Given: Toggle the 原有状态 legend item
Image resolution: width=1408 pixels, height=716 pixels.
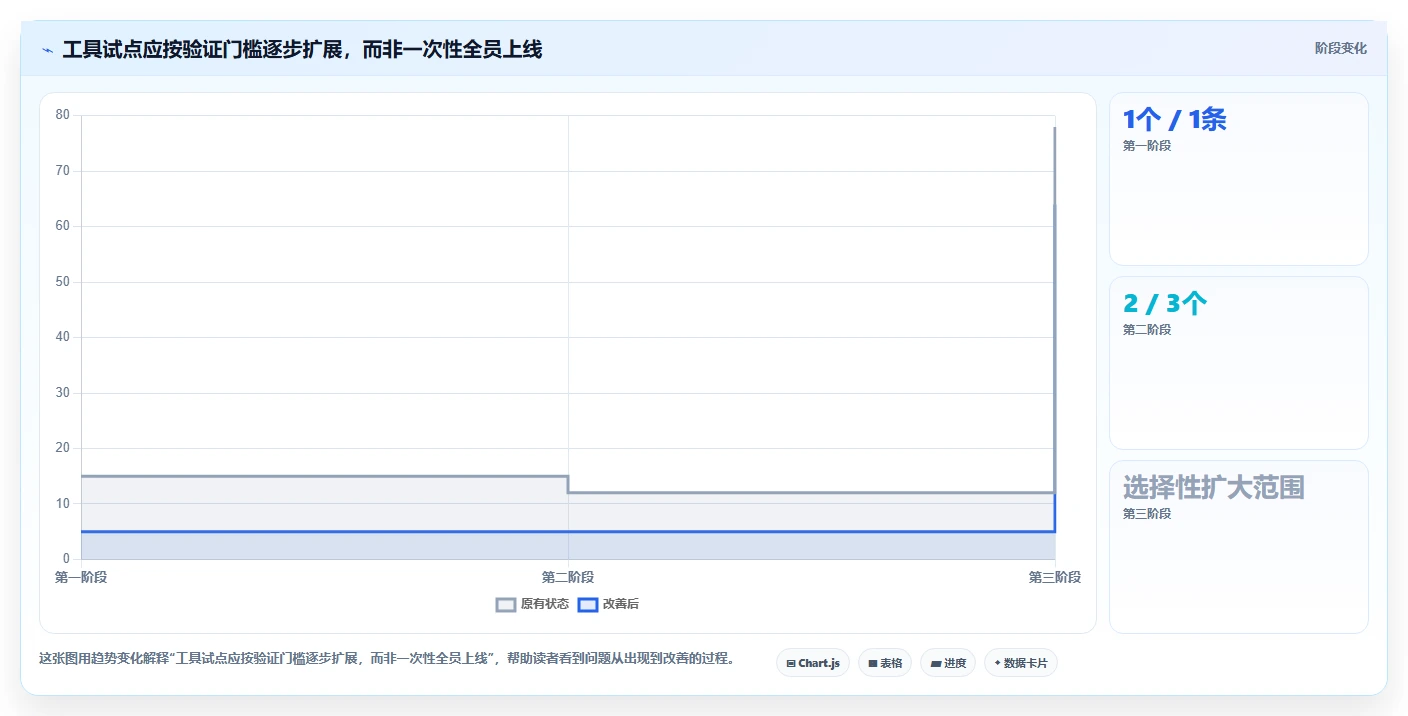Looking at the screenshot, I should pyautogui.click(x=533, y=604).
